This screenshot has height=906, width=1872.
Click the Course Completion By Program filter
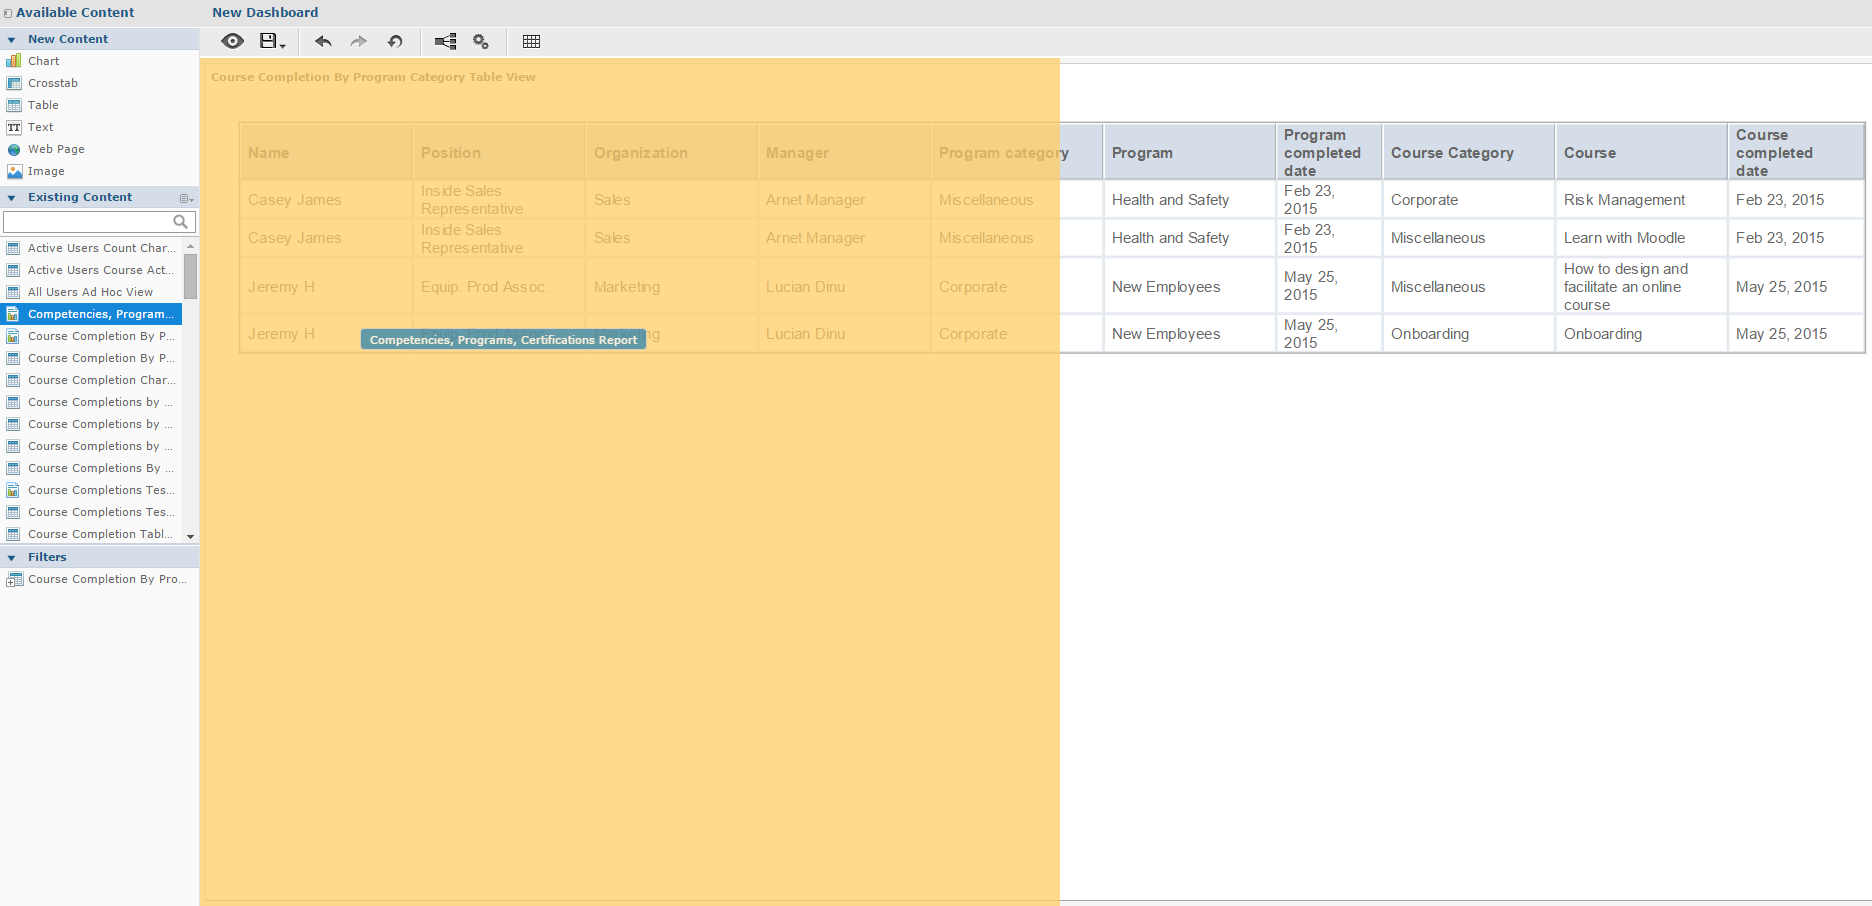[106, 579]
